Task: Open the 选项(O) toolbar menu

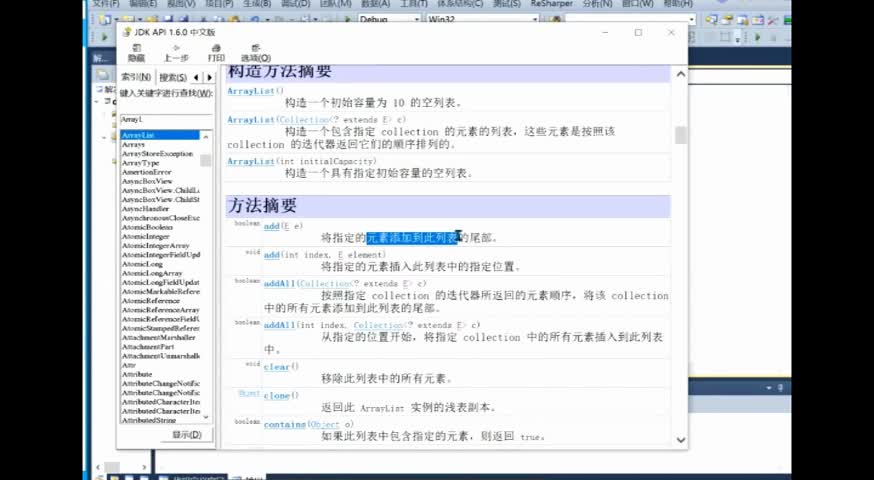Action: pyautogui.click(x=256, y=53)
